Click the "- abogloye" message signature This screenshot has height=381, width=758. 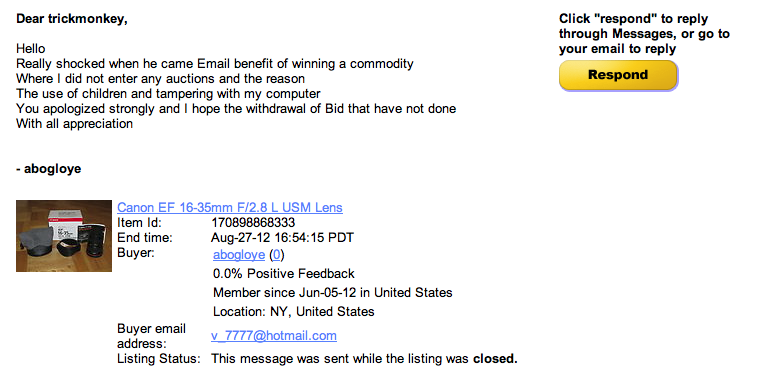(x=48, y=169)
